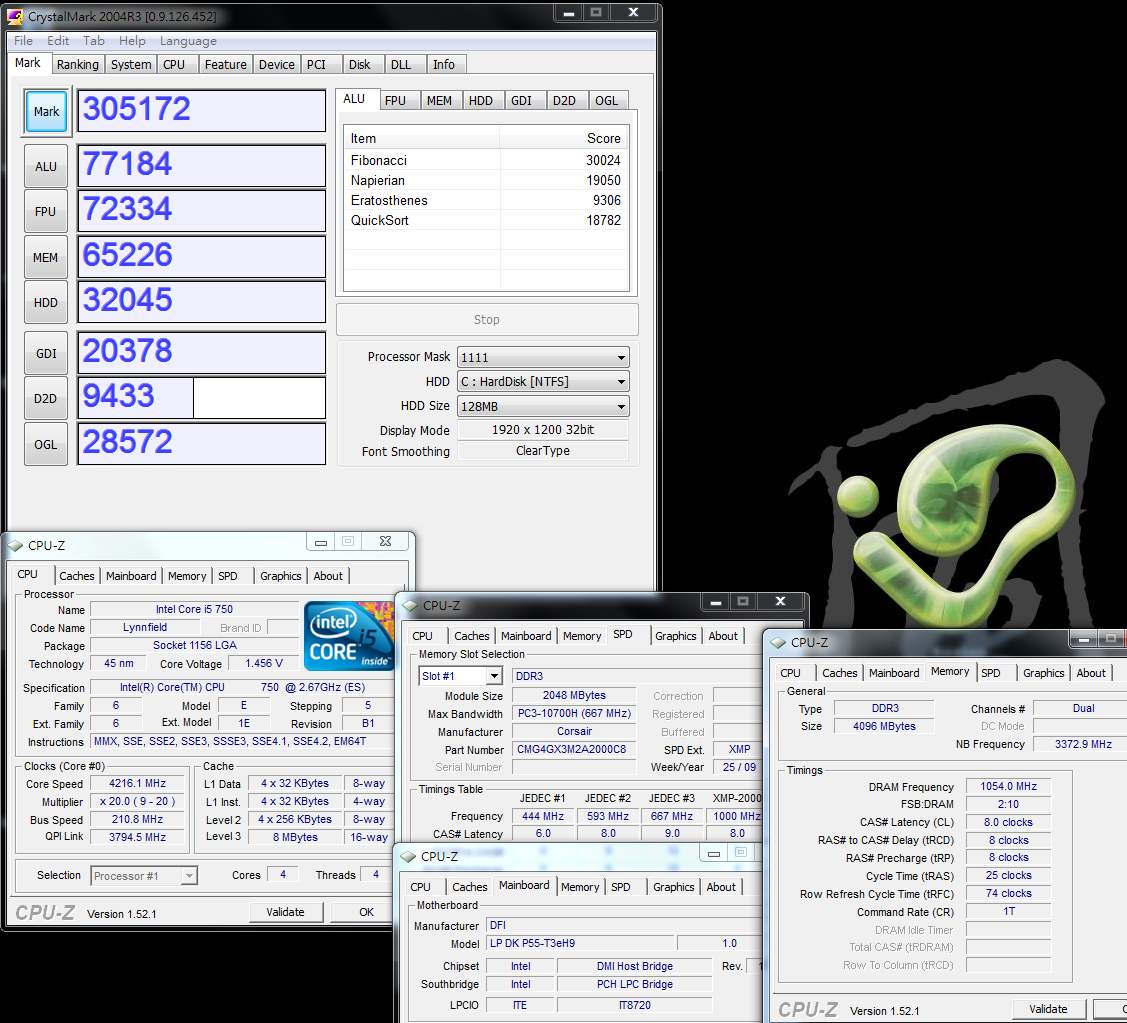Expand the HDD Size dropdown
The width and height of the screenshot is (1127, 1023).
pyautogui.click(x=621, y=406)
